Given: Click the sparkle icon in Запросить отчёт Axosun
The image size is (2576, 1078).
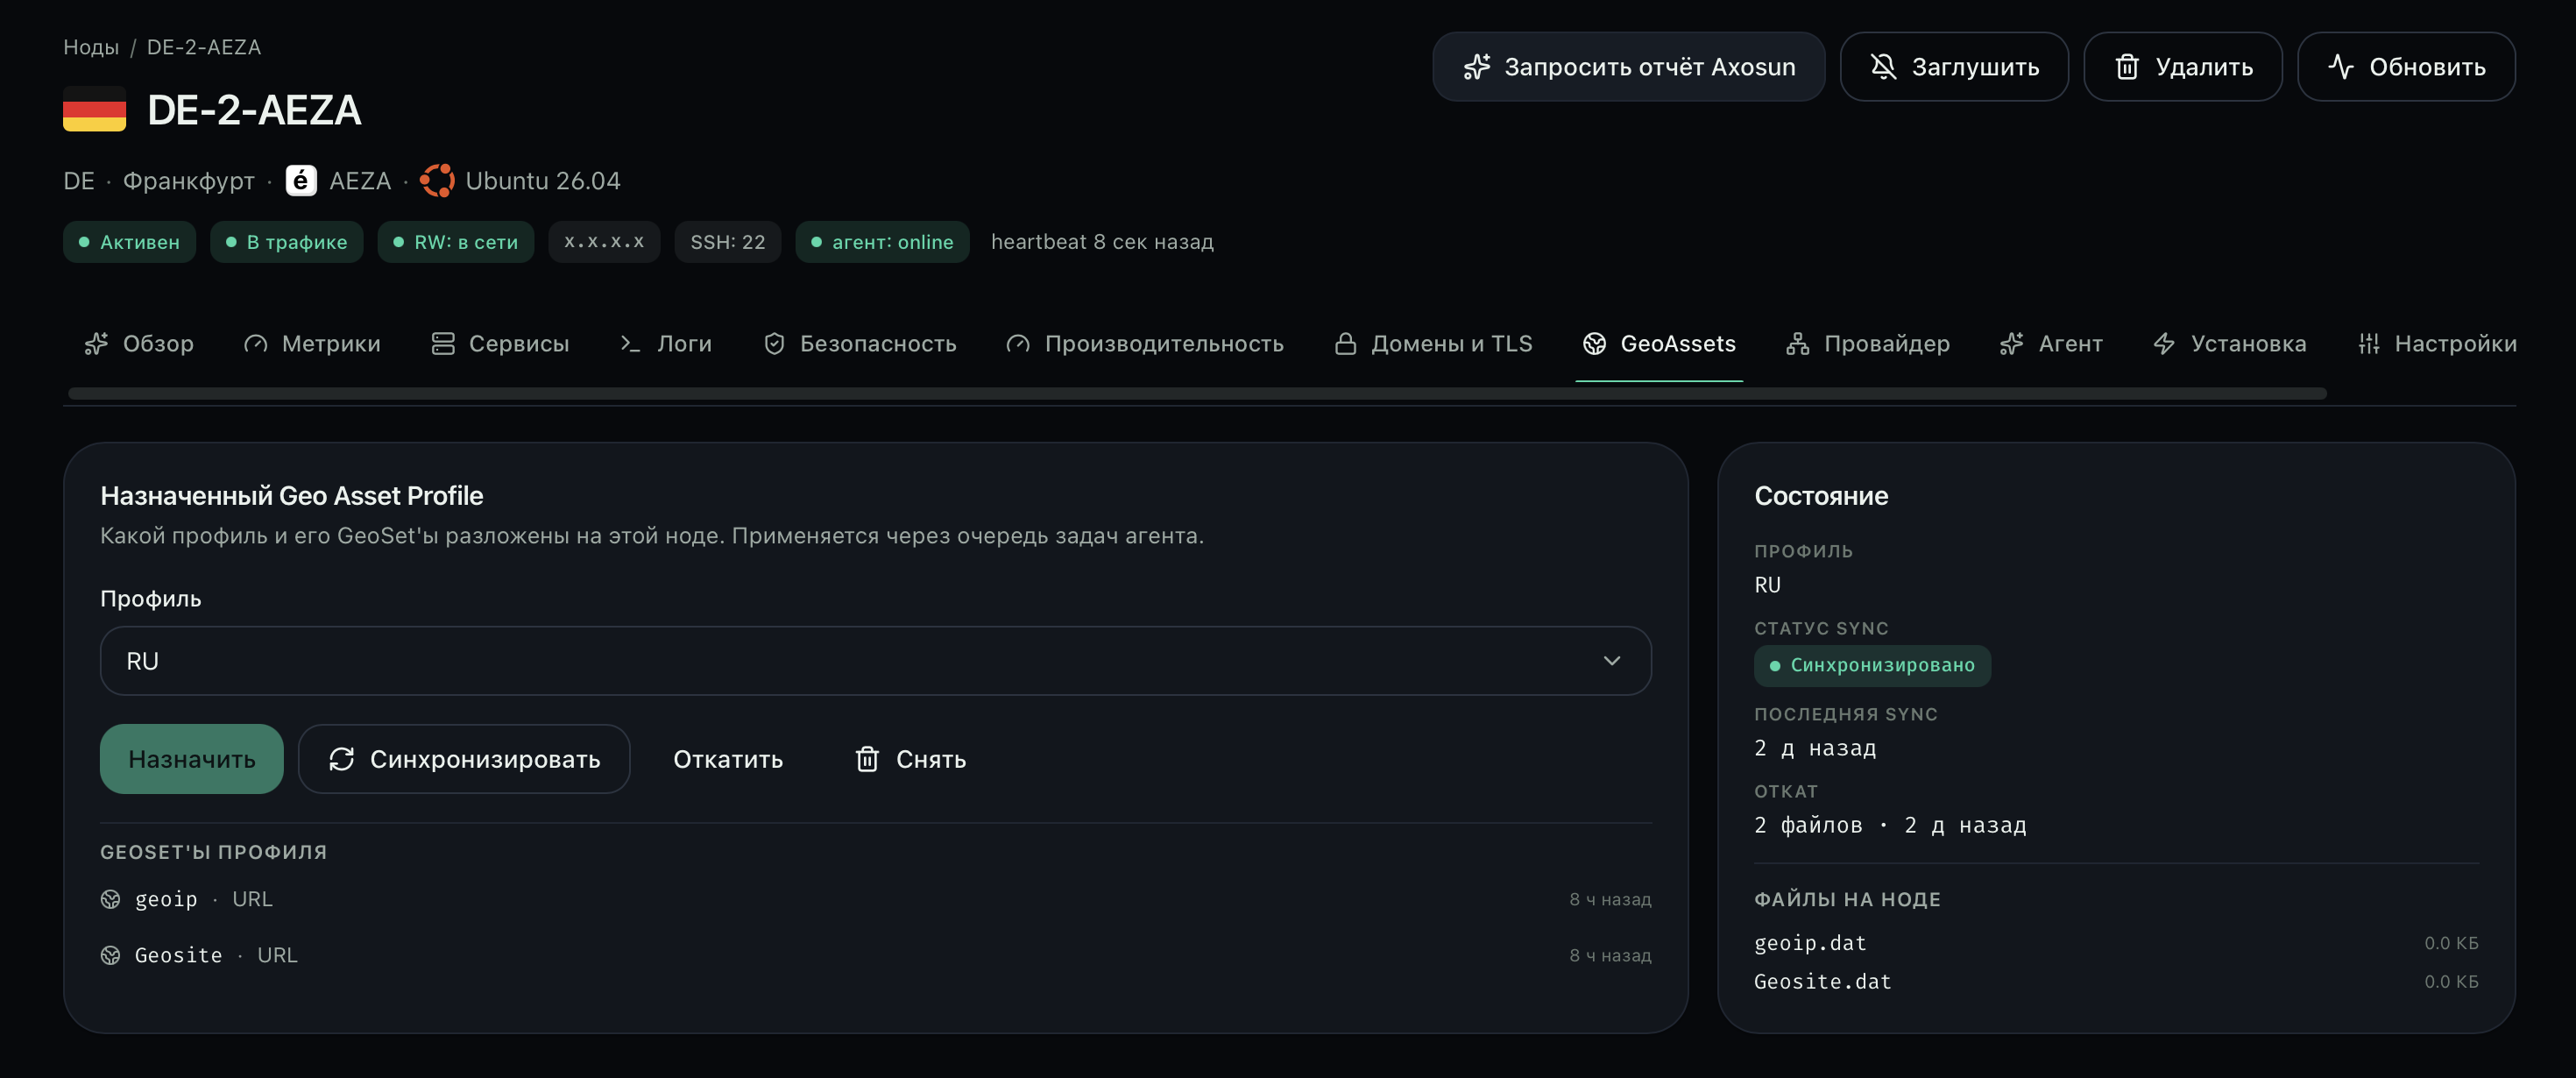Looking at the screenshot, I should point(1476,67).
